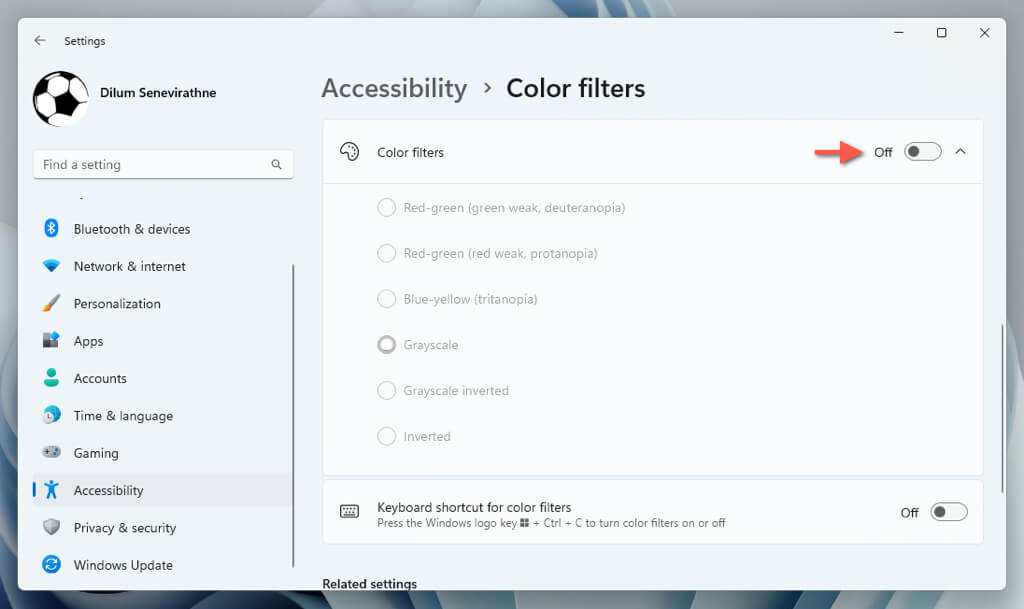Click the Windows Update icon
This screenshot has width=1024, height=609.
pyautogui.click(x=52, y=565)
